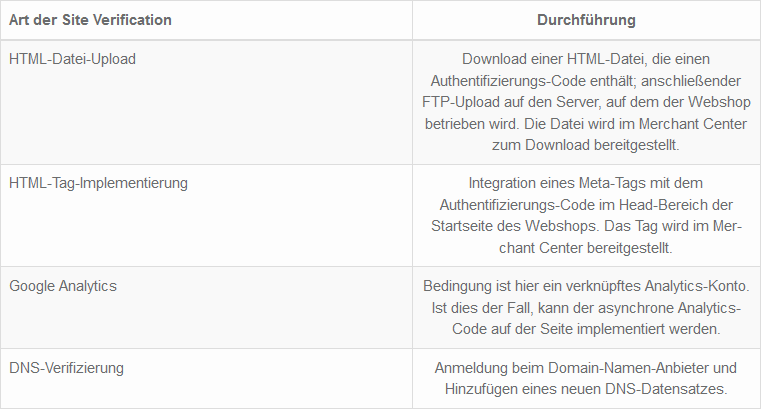Click the Domain-Namen-Anbieter description cell
761x409 pixels.
coord(586,378)
